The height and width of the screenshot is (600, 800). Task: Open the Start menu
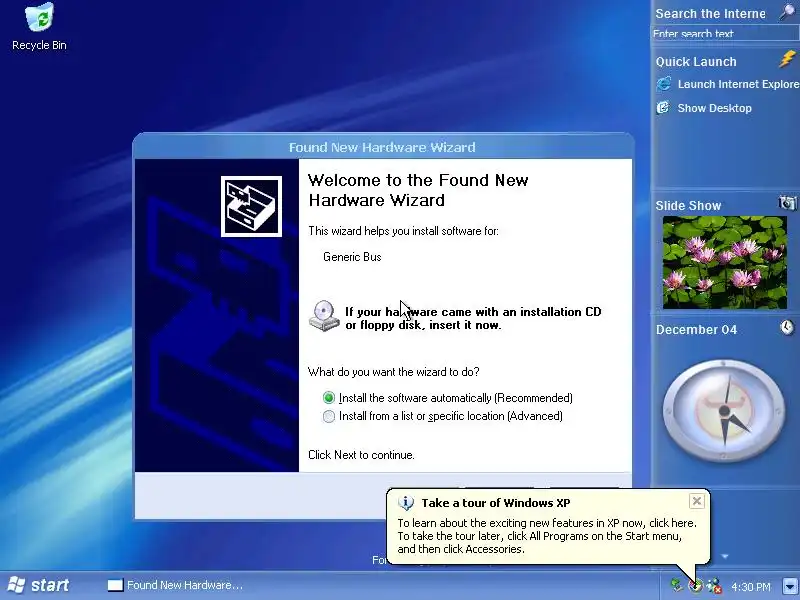click(x=39, y=585)
